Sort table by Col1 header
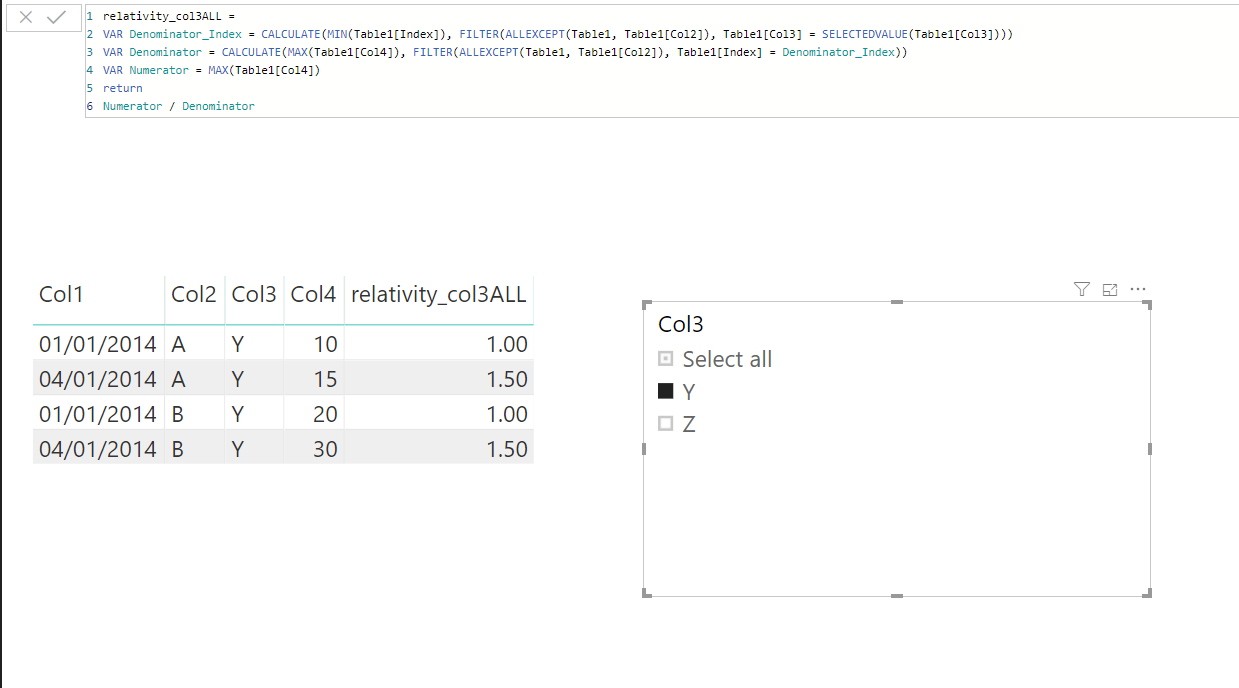1239x688 pixels. tap(62, 294)
